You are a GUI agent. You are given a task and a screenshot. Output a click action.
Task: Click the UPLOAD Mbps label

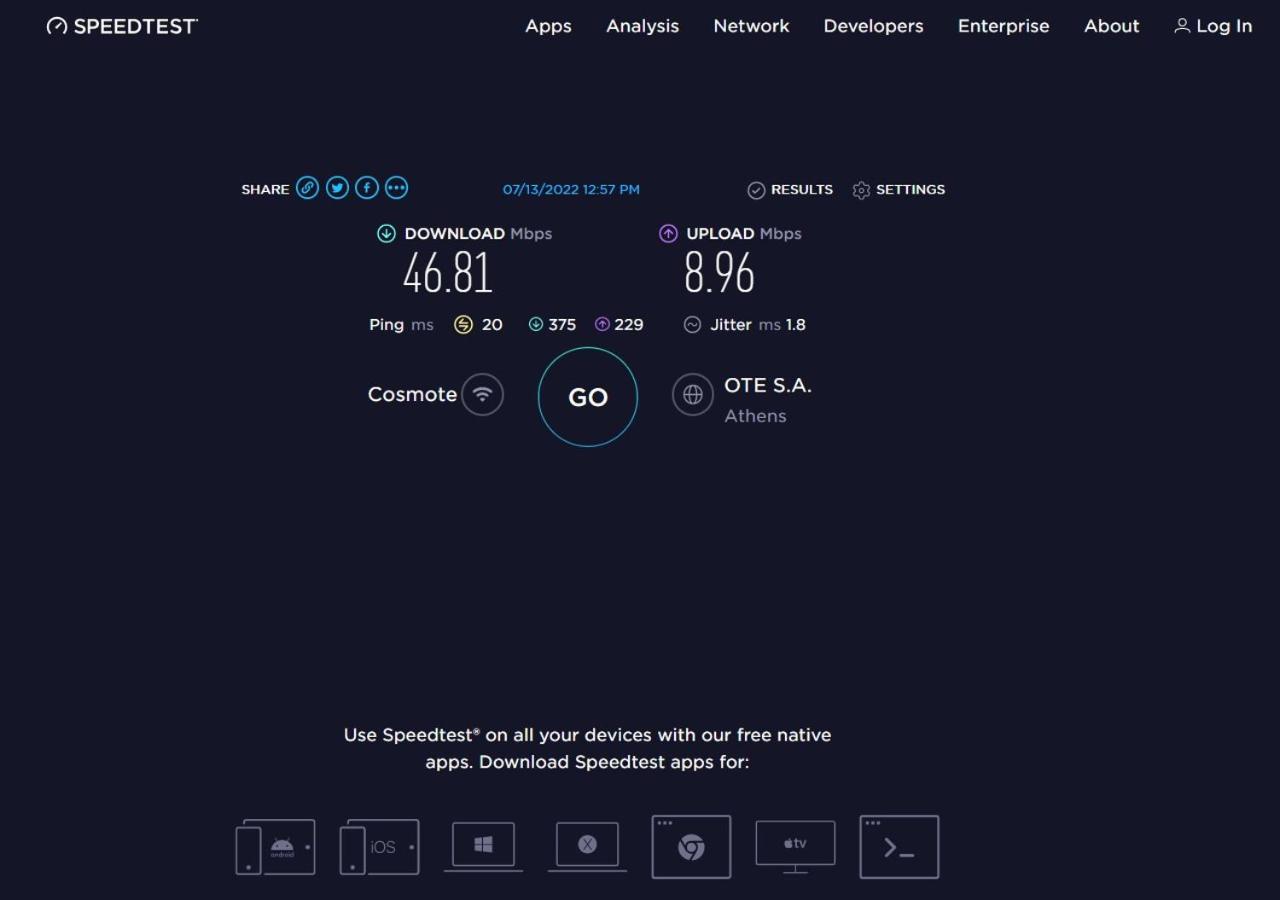coord(744,233)
